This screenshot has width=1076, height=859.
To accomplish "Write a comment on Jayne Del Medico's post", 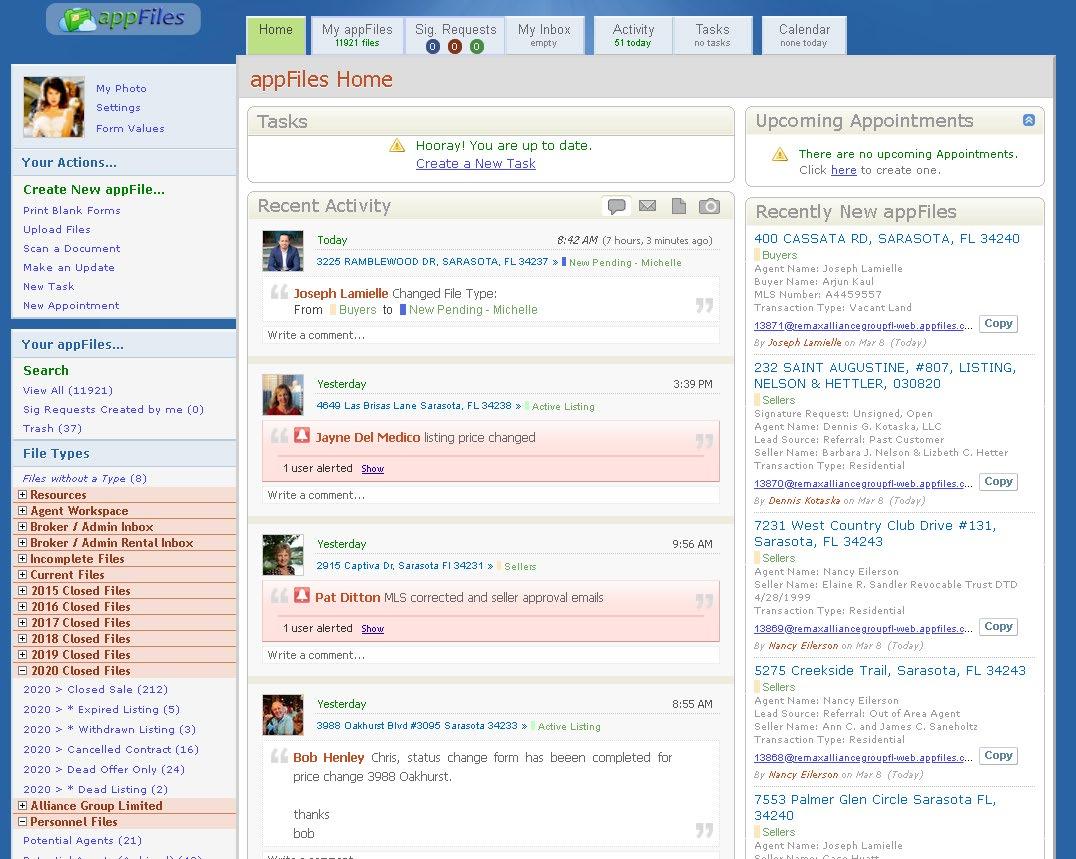I will [491, 495].
